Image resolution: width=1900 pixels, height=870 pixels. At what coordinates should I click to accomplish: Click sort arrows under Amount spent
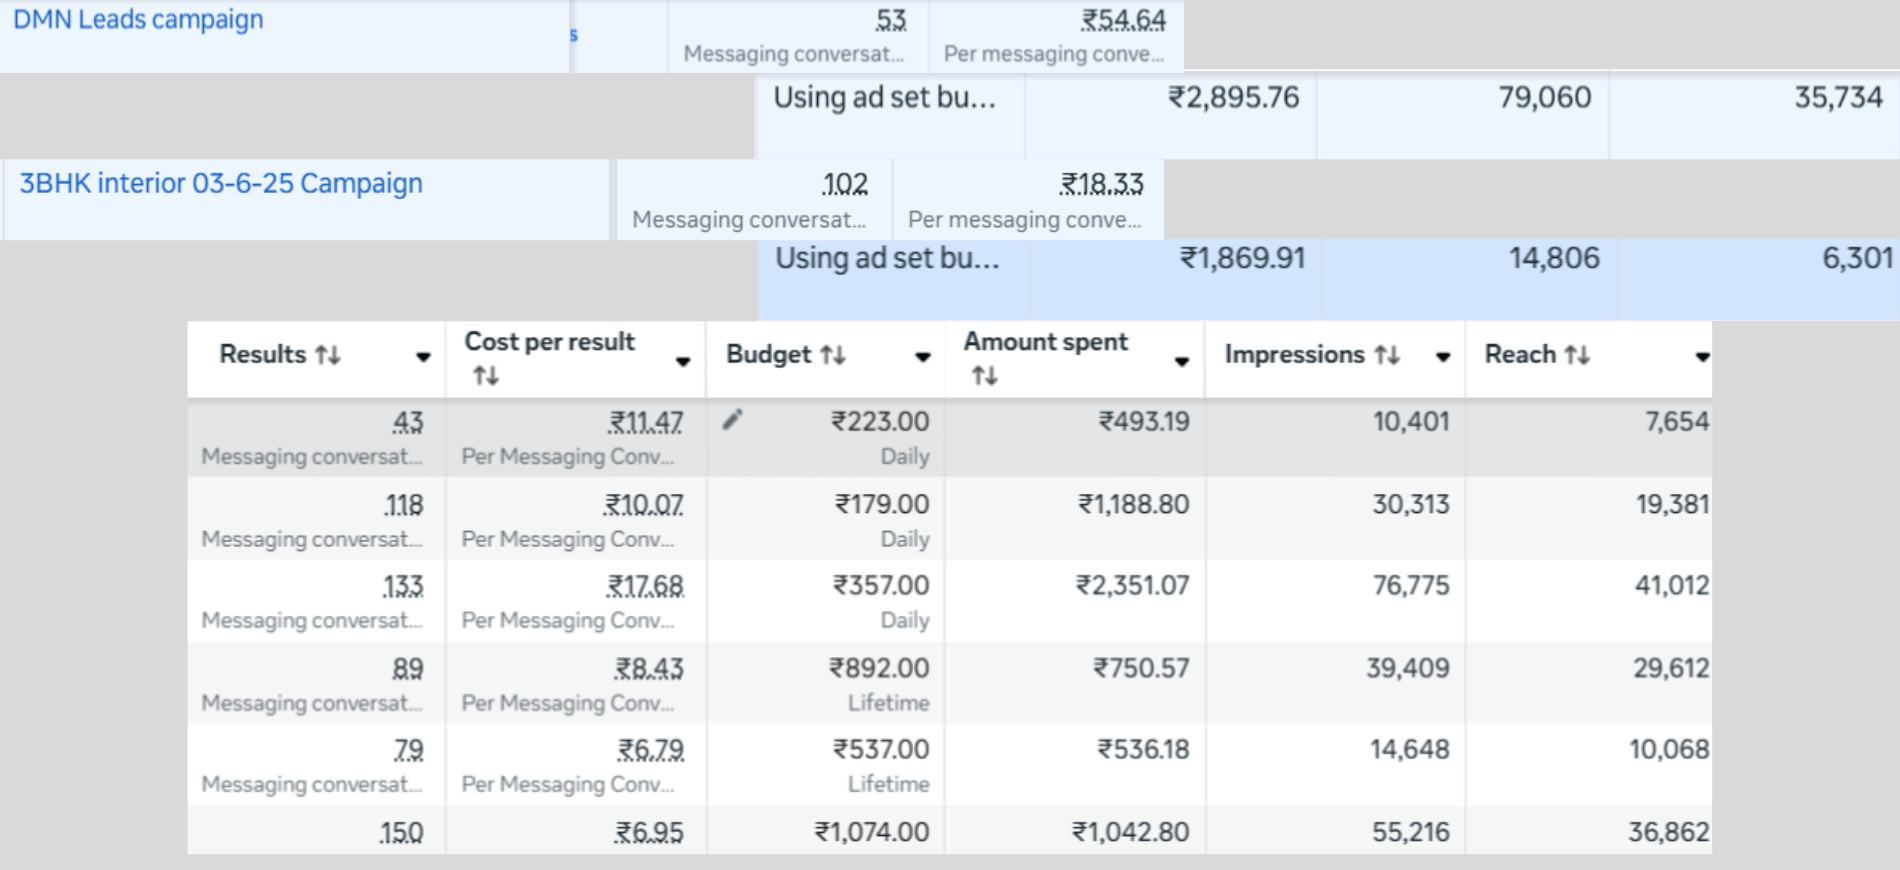(984, 376)
